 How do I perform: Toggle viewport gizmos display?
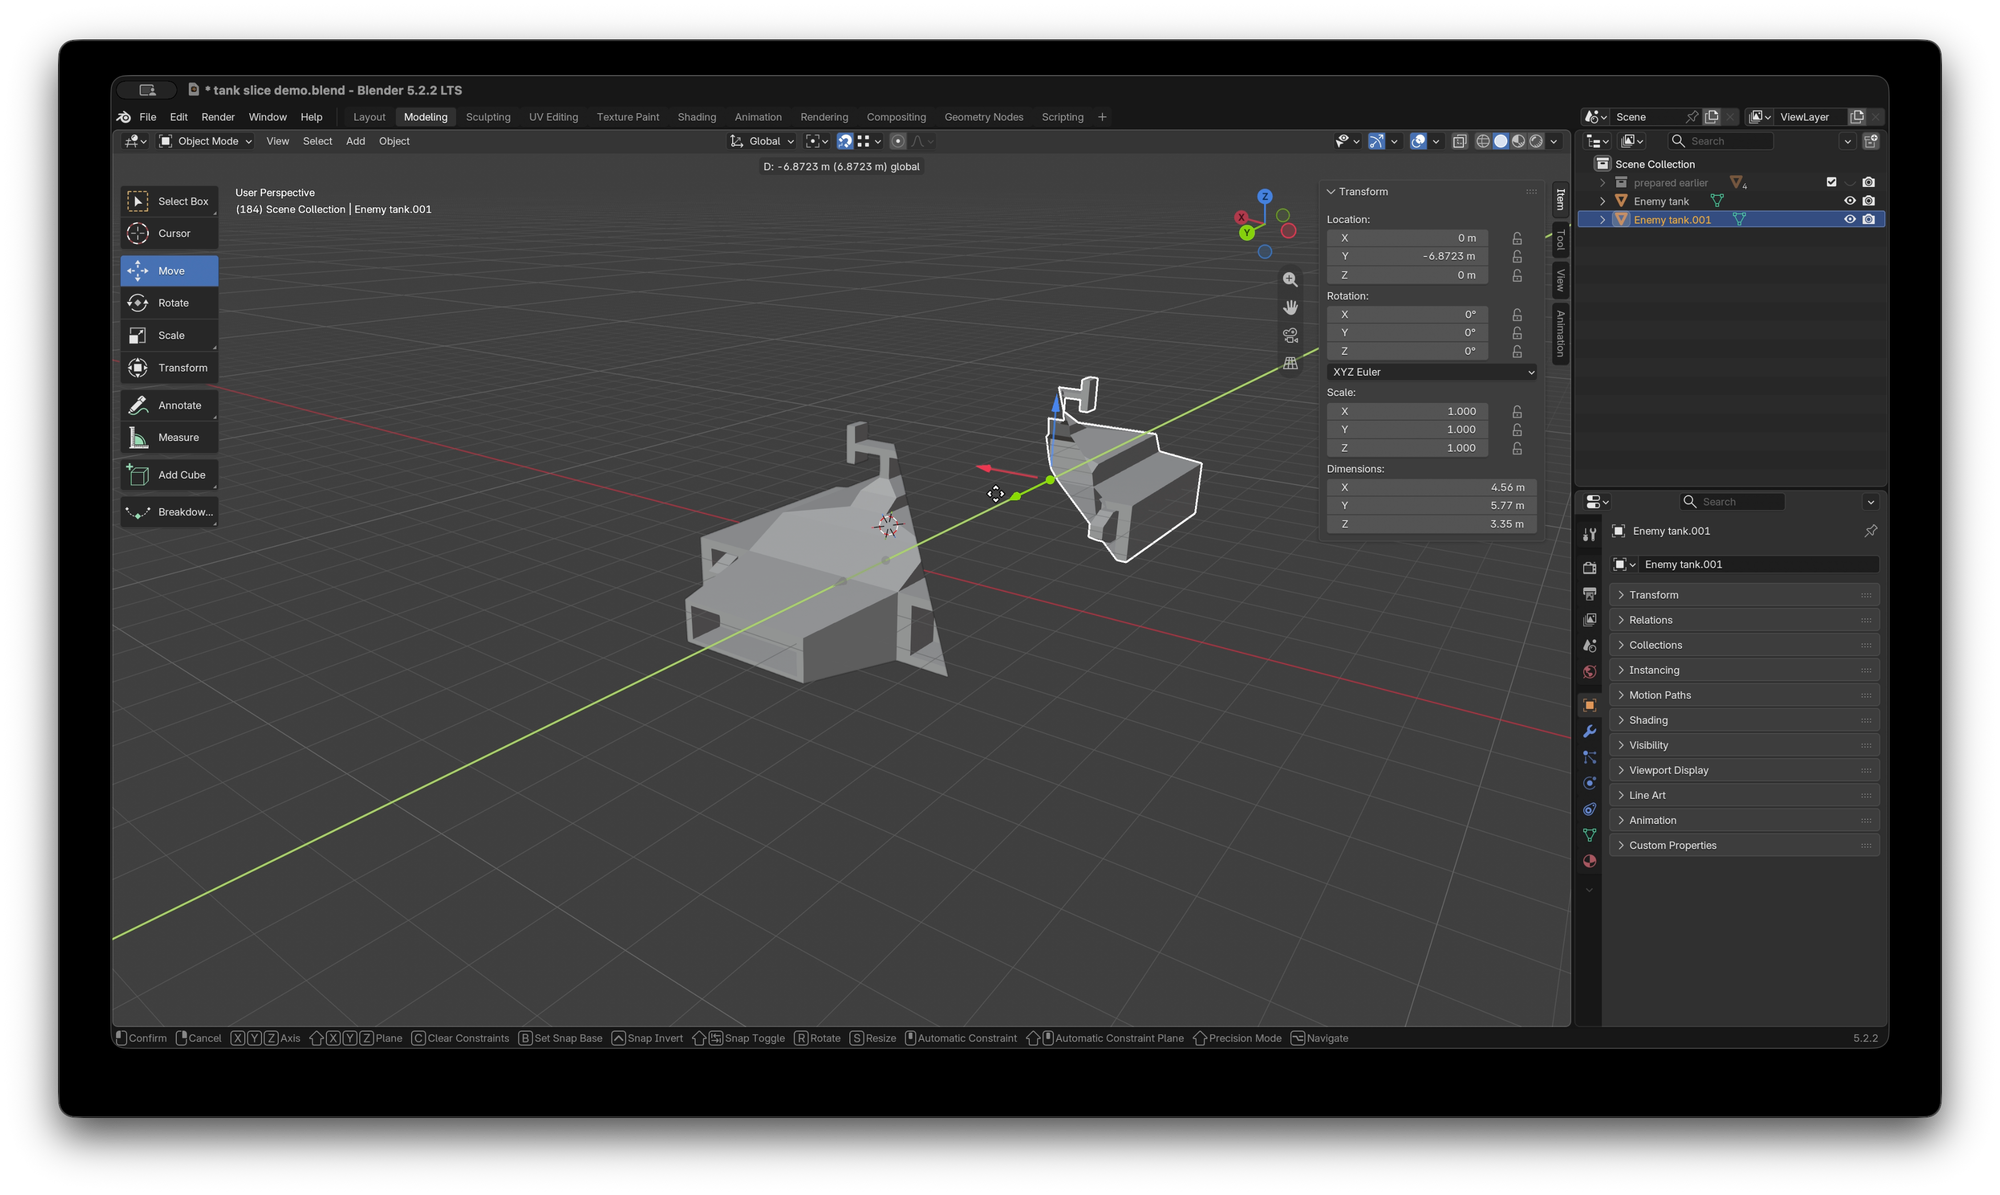(x=1377, y=141)
